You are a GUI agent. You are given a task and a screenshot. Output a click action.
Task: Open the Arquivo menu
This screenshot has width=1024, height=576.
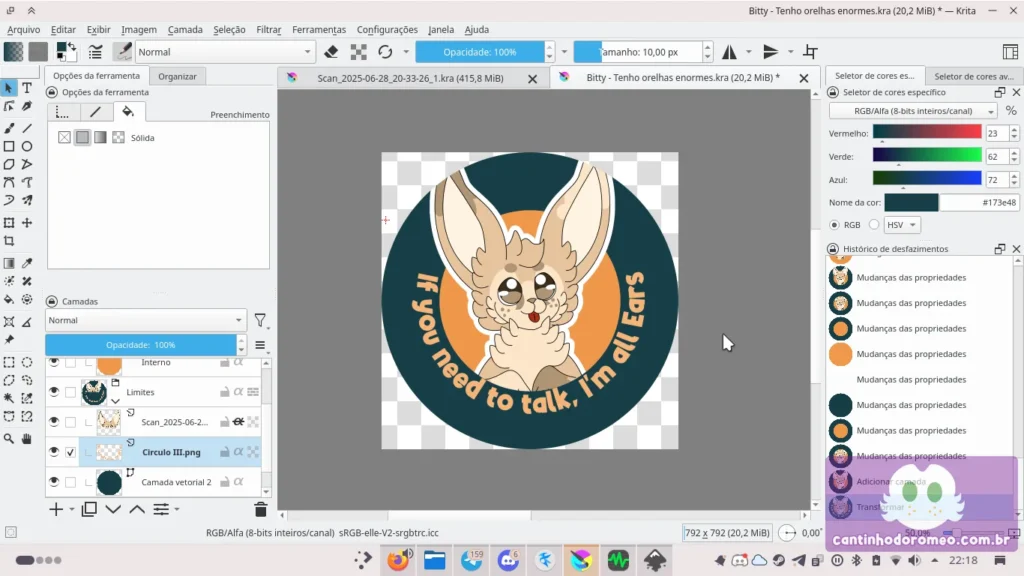pos(24,29)
